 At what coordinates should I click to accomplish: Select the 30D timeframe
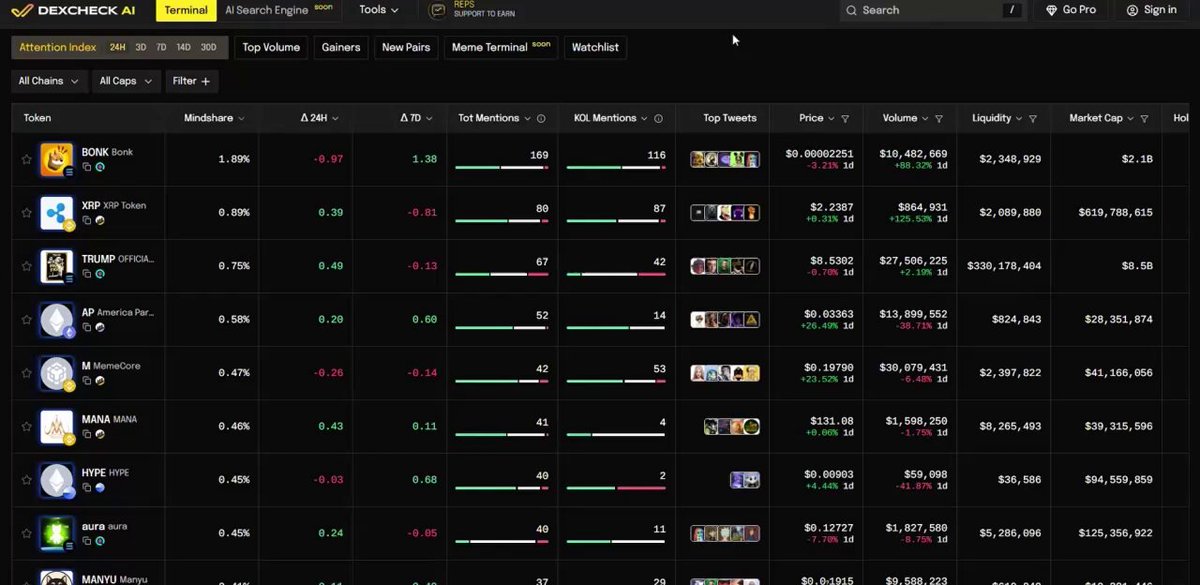(208, 47)
